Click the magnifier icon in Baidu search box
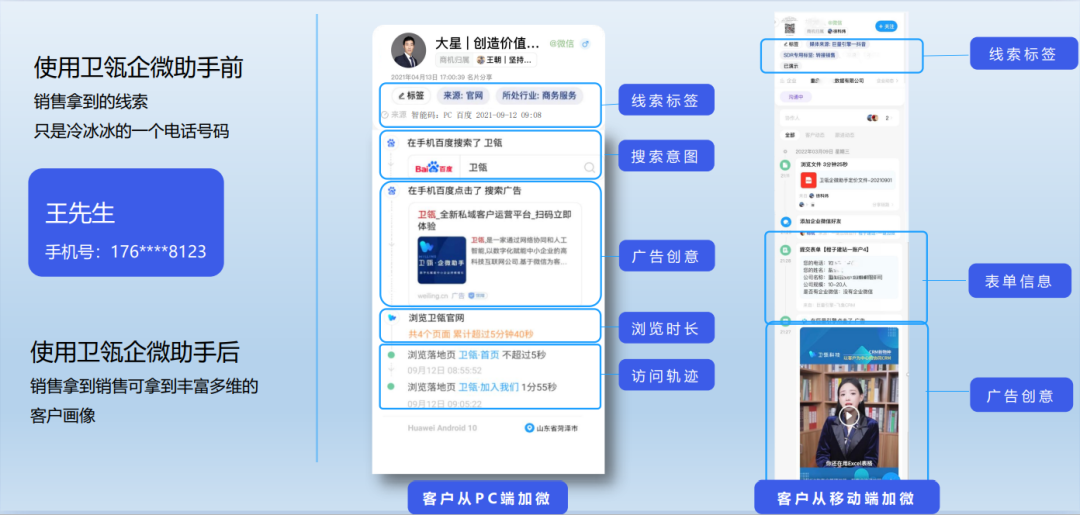 (x=589, y=167)
